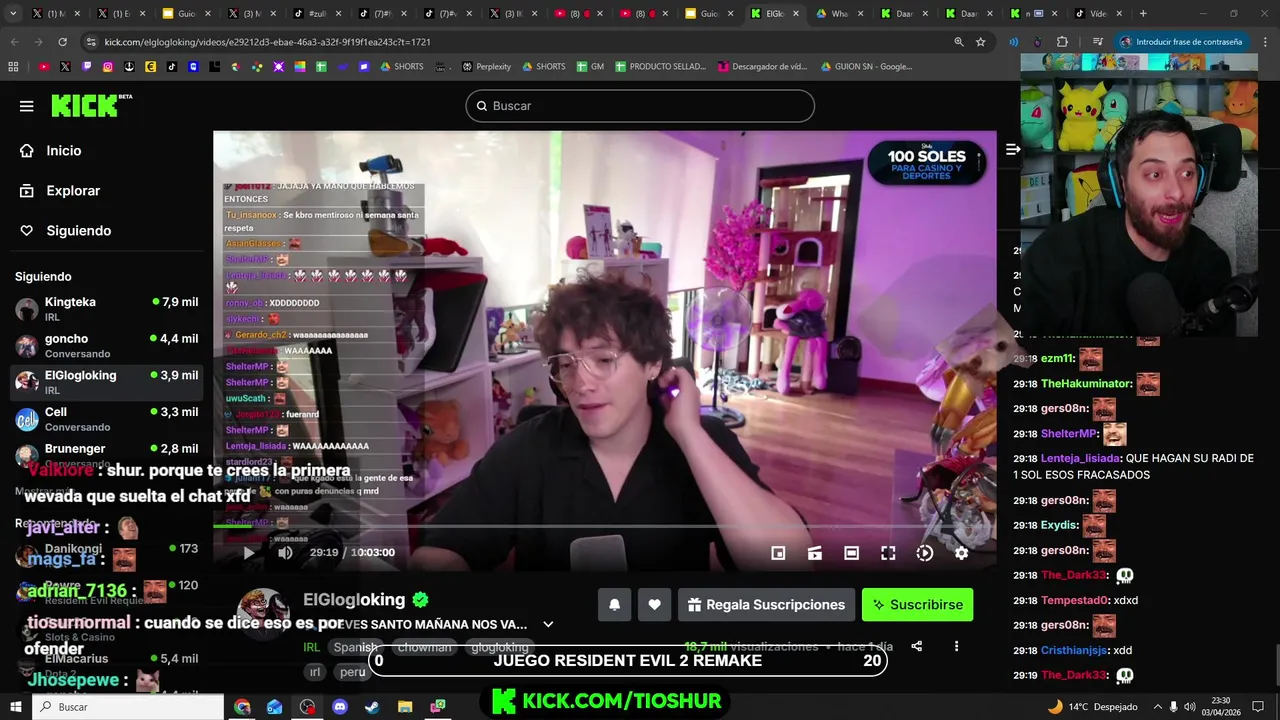Screen dimensions: 1280x720
Task: Open the browser extensions puzzle icon
Action: pos(1062,42)
